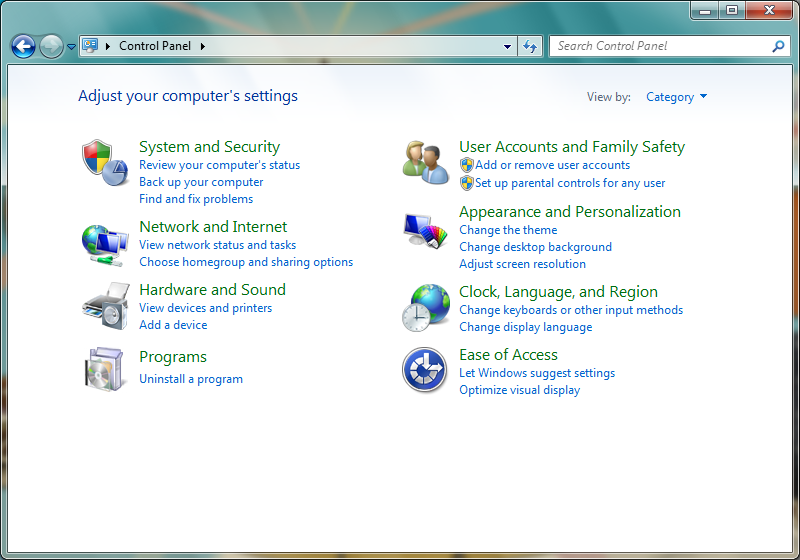Open the Network and Internet globe icon

pos(105,245)
